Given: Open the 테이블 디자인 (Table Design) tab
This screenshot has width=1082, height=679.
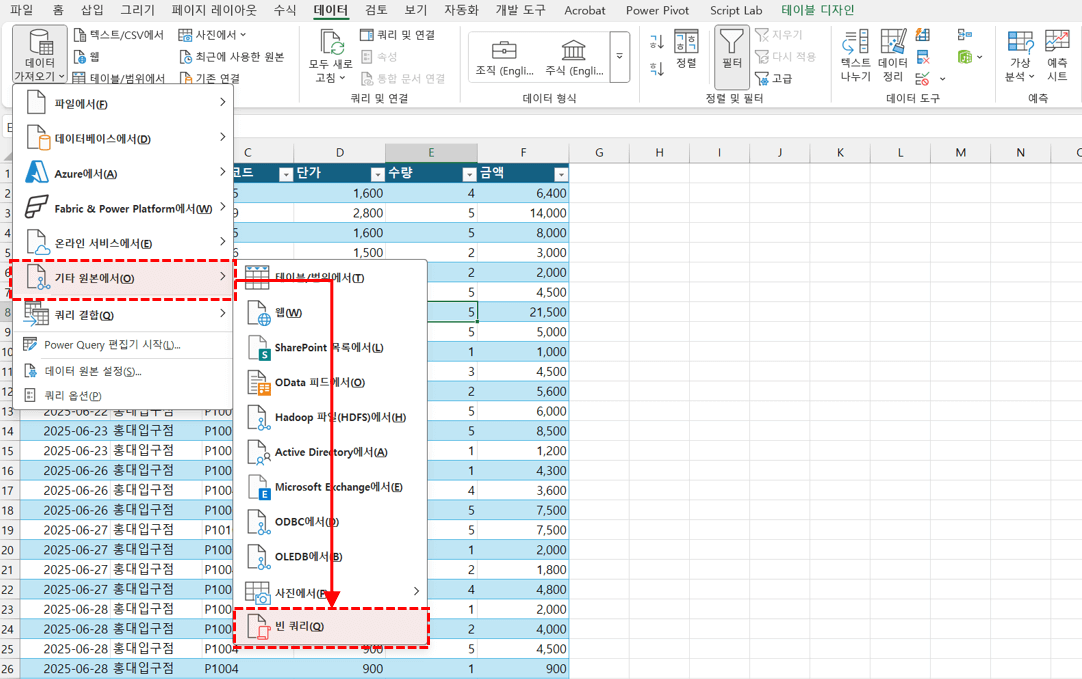Looking at the screenshot, I should click(817, 10).
